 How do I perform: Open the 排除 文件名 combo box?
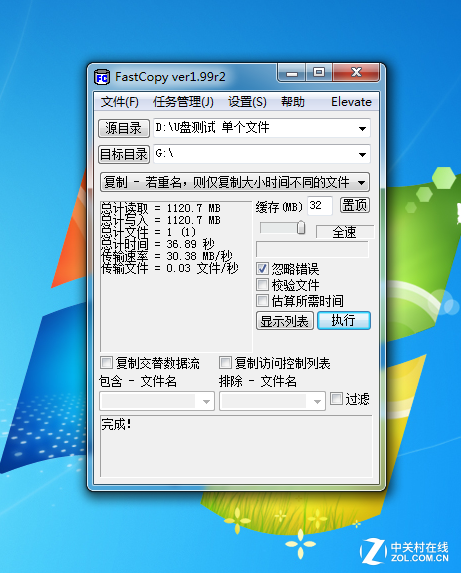[x=272, y=401]
